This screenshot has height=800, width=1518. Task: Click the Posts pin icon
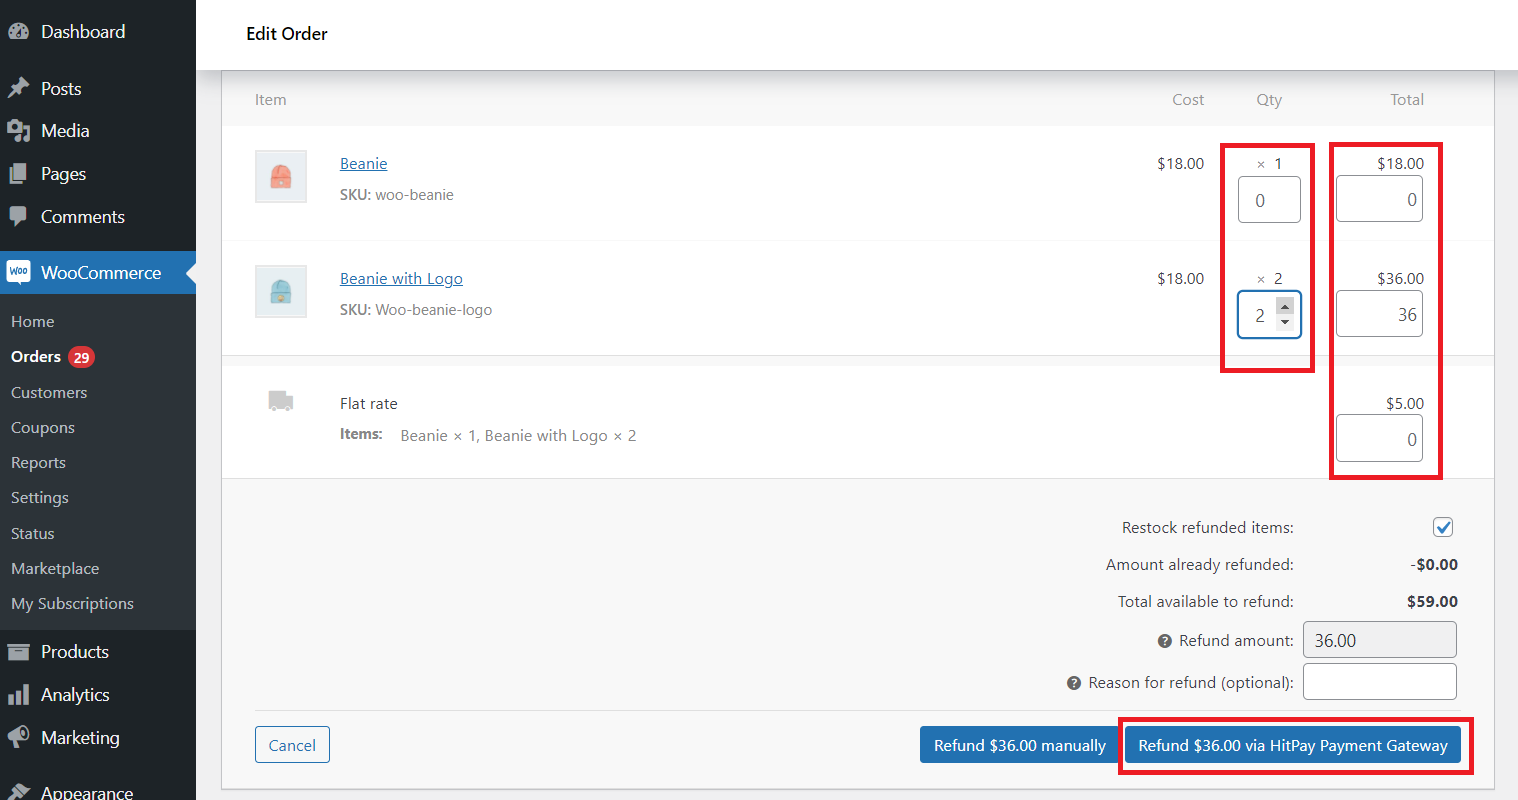18,88
